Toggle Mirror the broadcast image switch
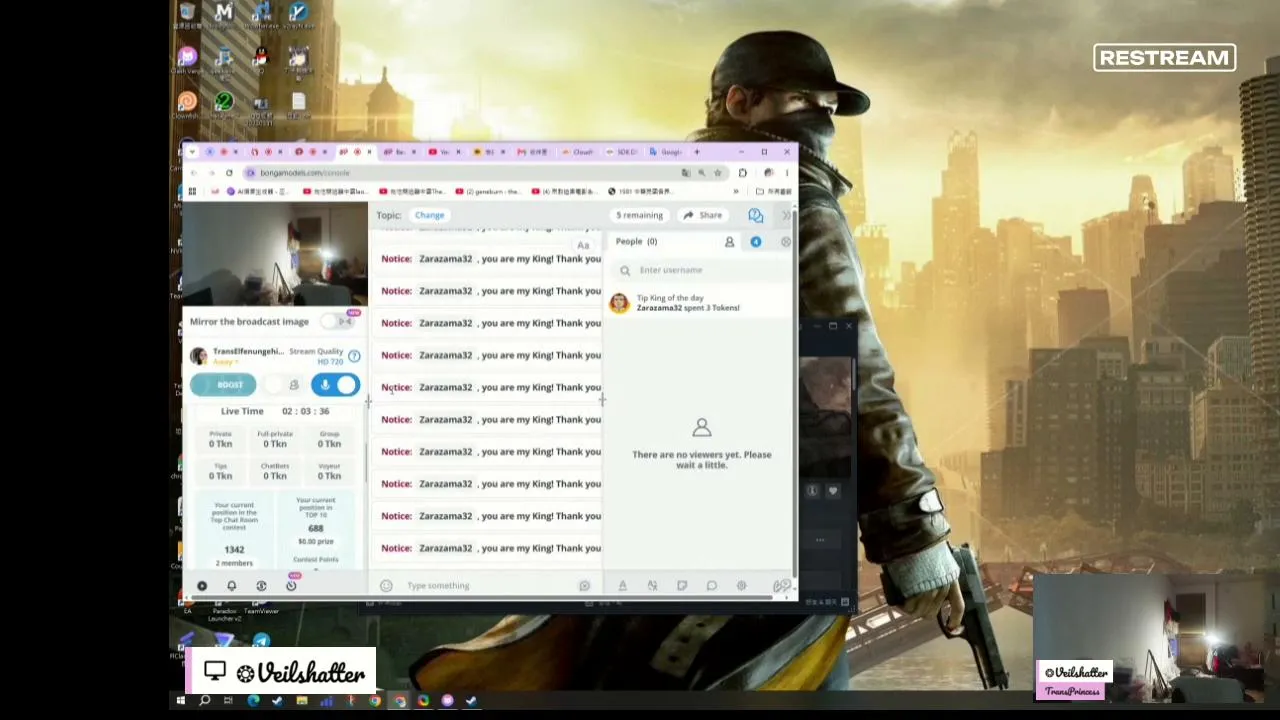Image resolution: width=1280 pixels, height=720 pixels. [340, 321]
